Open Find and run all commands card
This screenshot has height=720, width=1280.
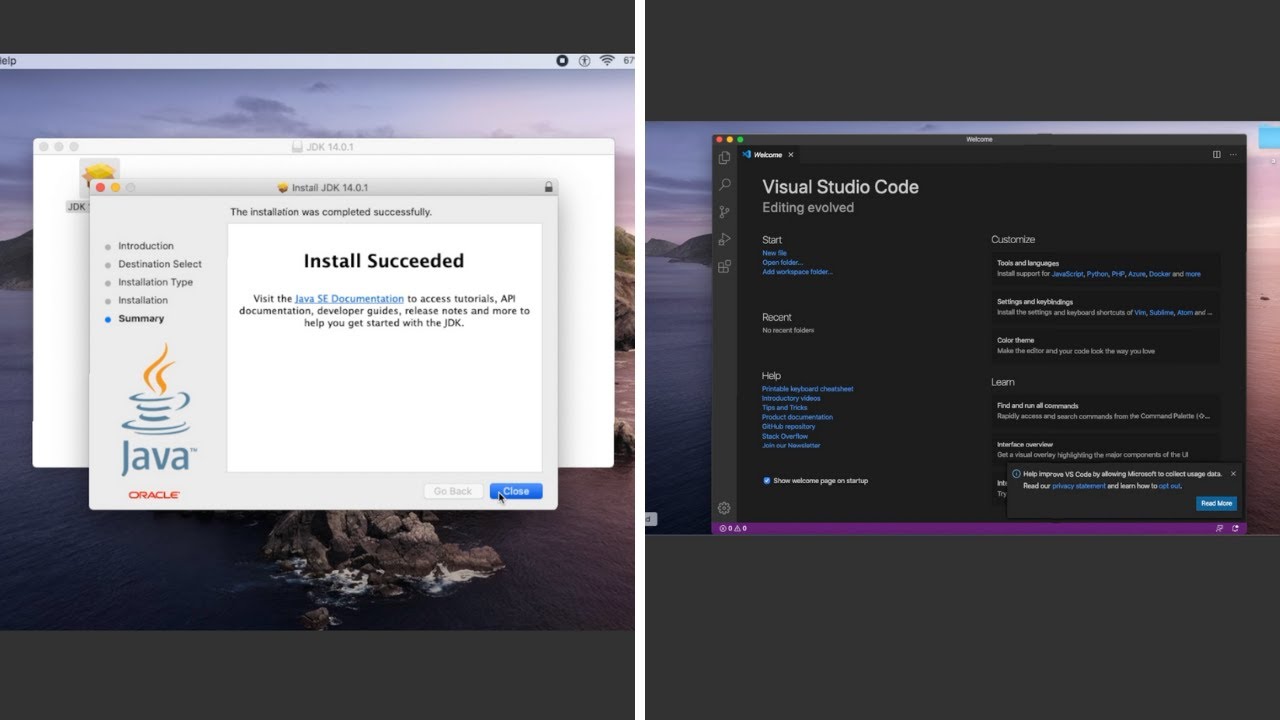pyautogui.click(x=1105, y=411)
